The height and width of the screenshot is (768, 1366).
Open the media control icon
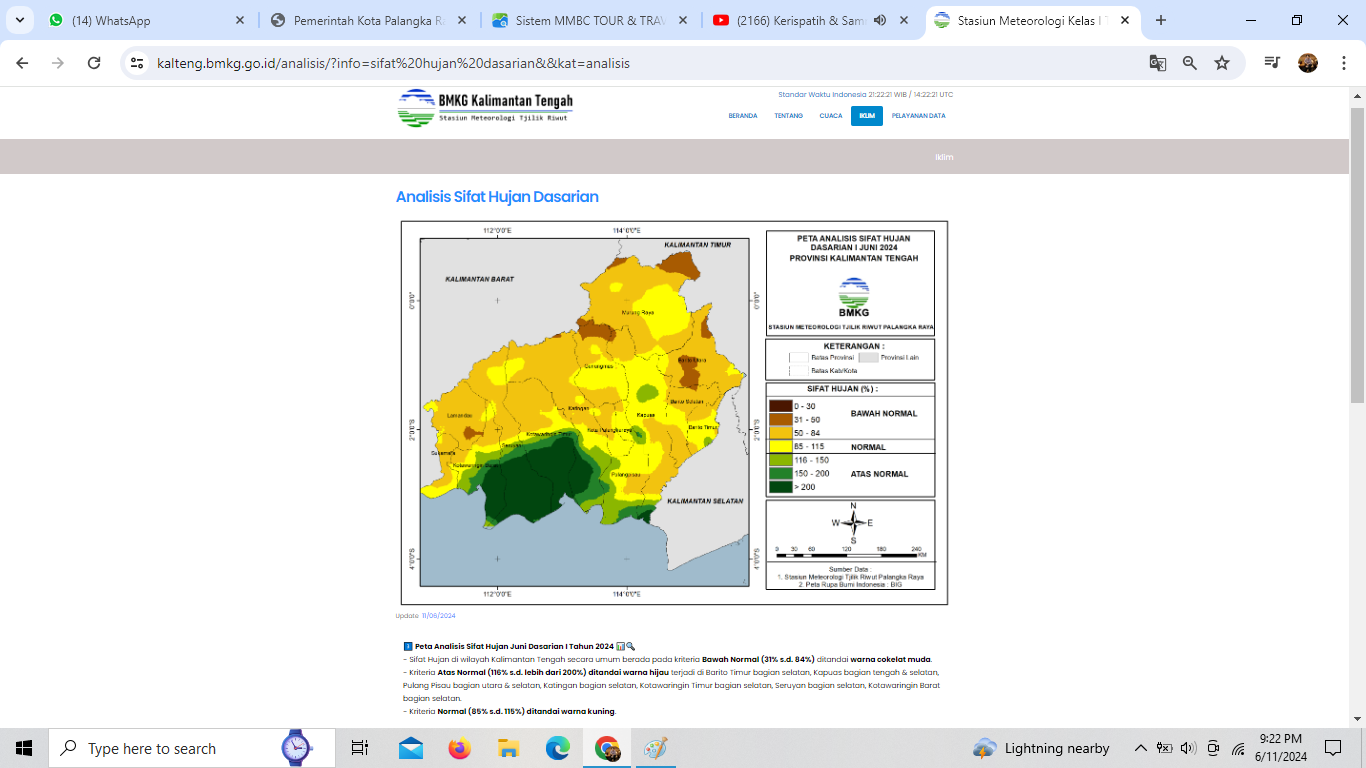(1272, 63)
